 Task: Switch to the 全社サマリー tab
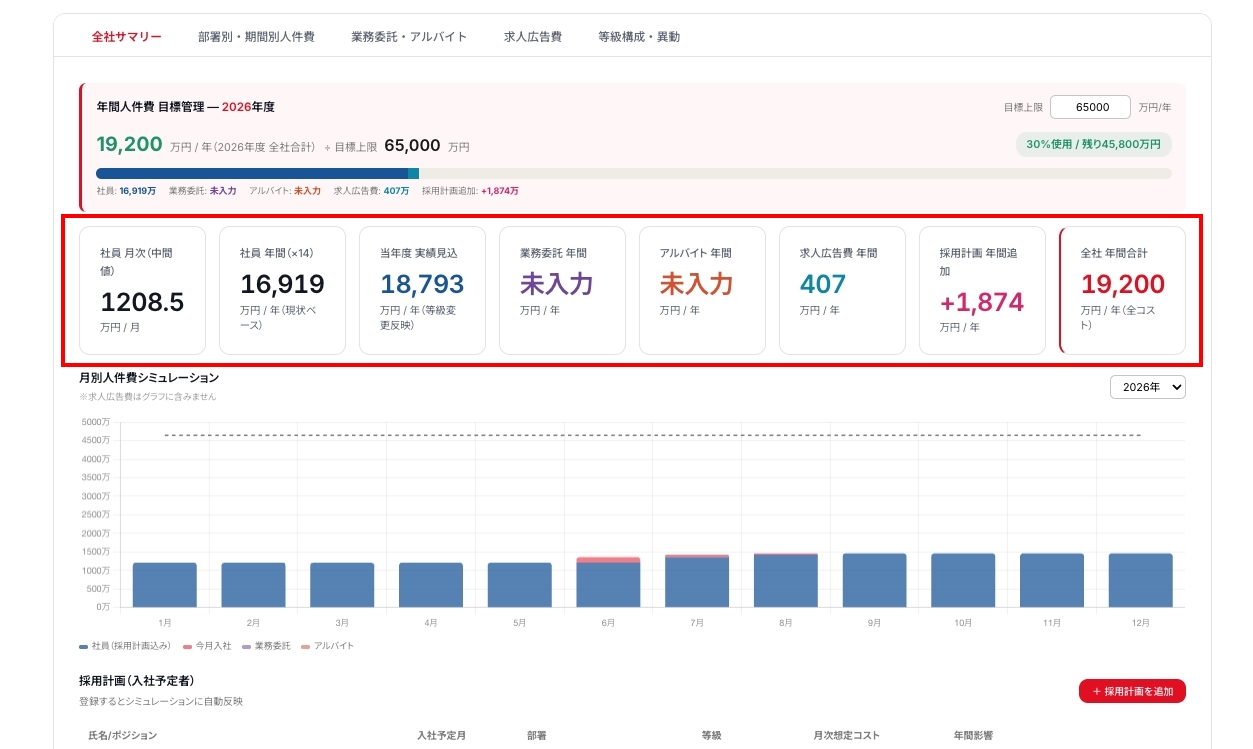[x=126, y=37]
